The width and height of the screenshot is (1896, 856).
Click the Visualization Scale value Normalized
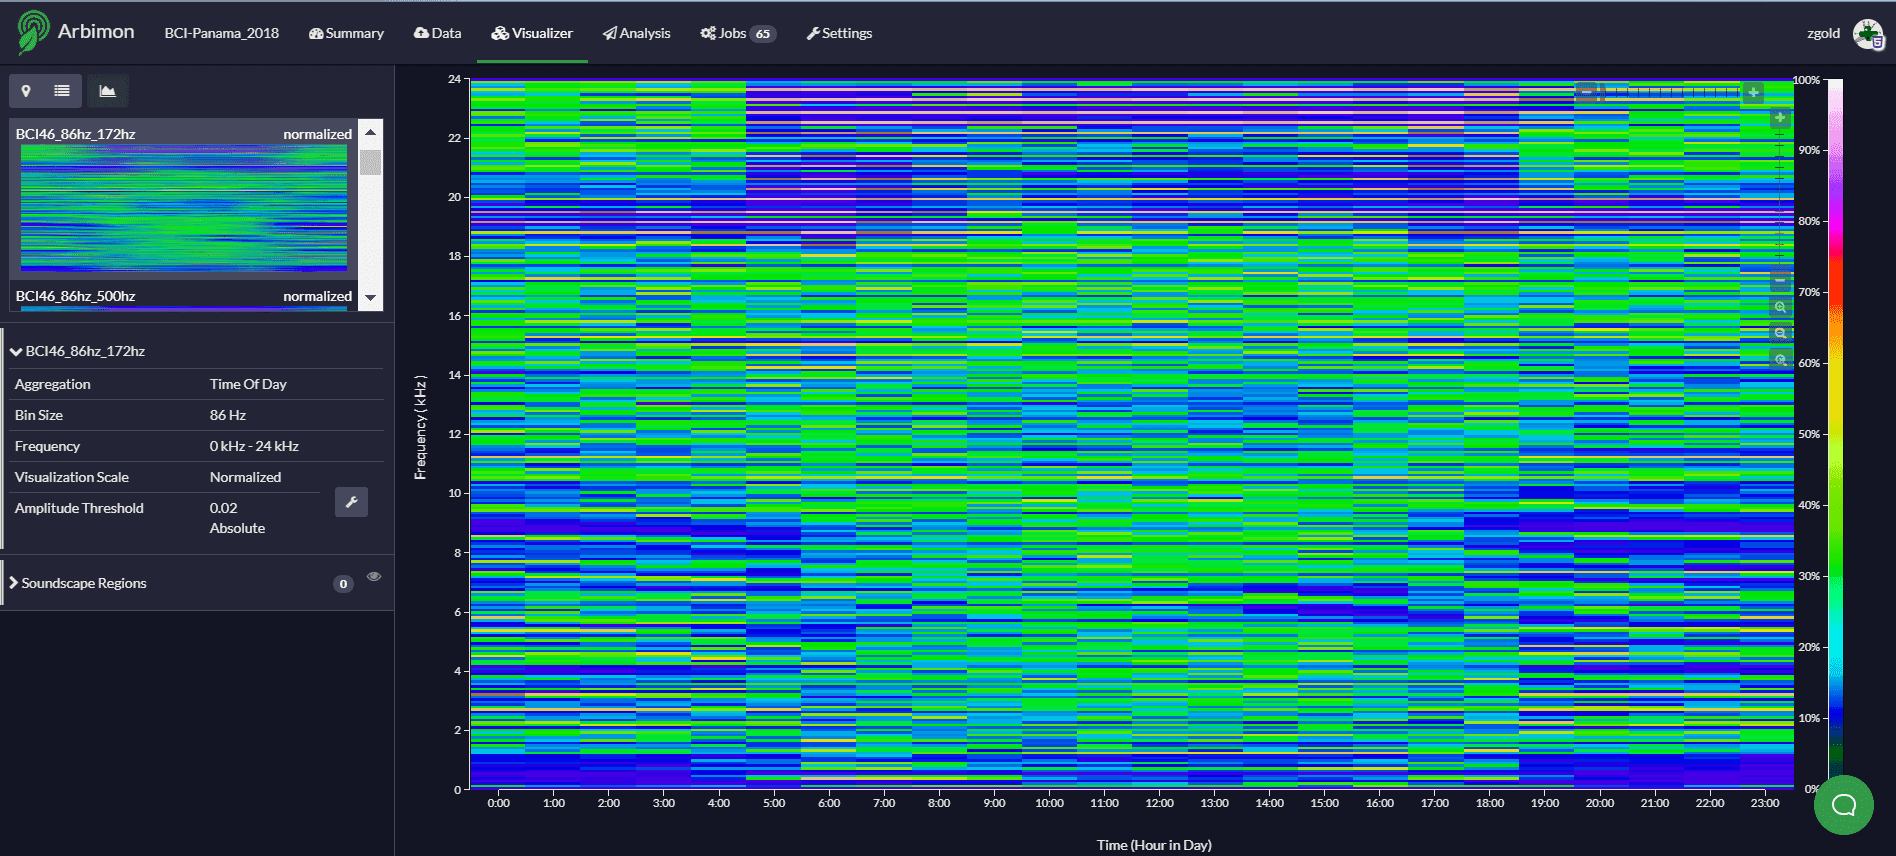(x=245, y=477)
